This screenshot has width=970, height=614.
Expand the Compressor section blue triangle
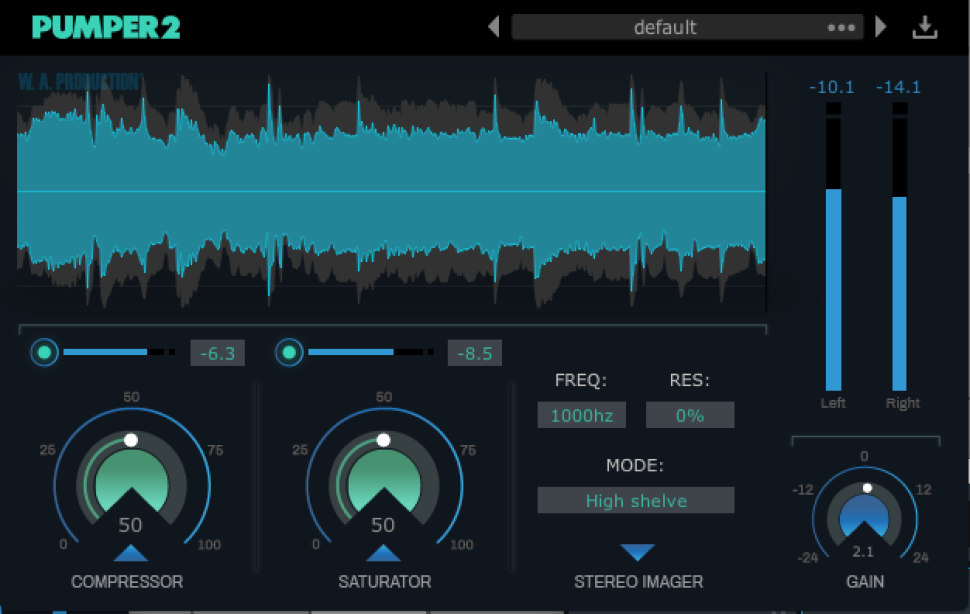click(131, 553)
